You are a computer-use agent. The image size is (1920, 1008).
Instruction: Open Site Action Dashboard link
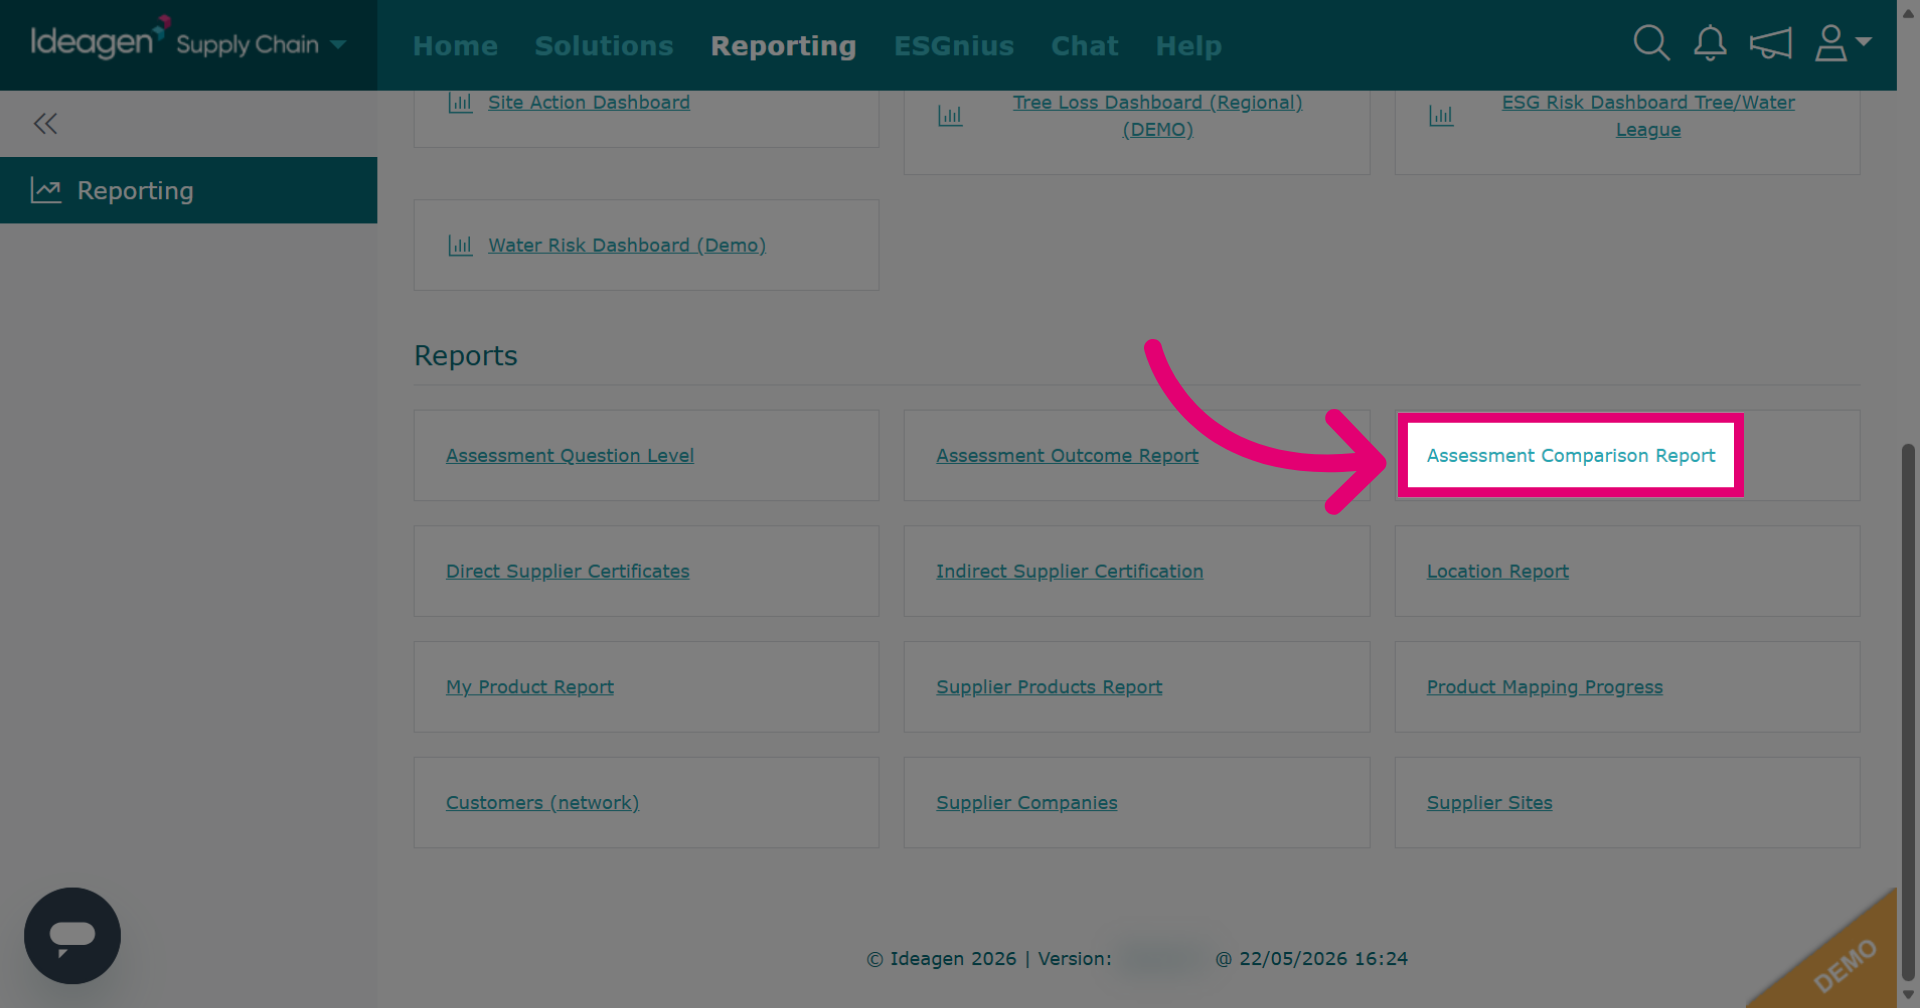pos(589,102)
